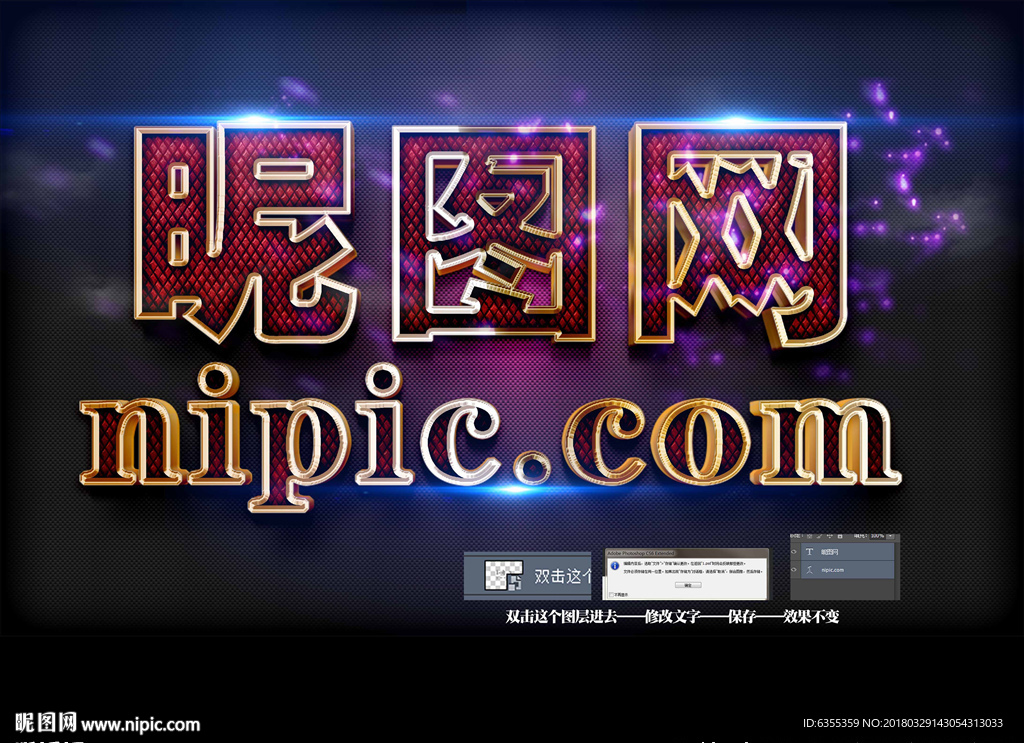The width and height of the screenshot is (1024, 743).
Task: Click the 双击这个 label beside the layer thumbnail
Action: pyautogui.click(x=562, y=576)
